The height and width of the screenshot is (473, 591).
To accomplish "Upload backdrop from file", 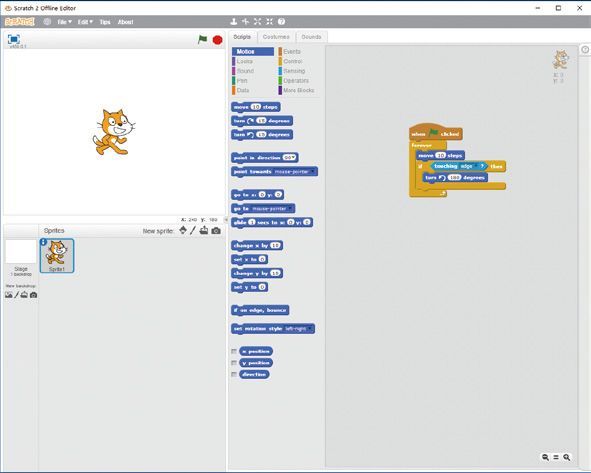I will [x=24, y=295].
